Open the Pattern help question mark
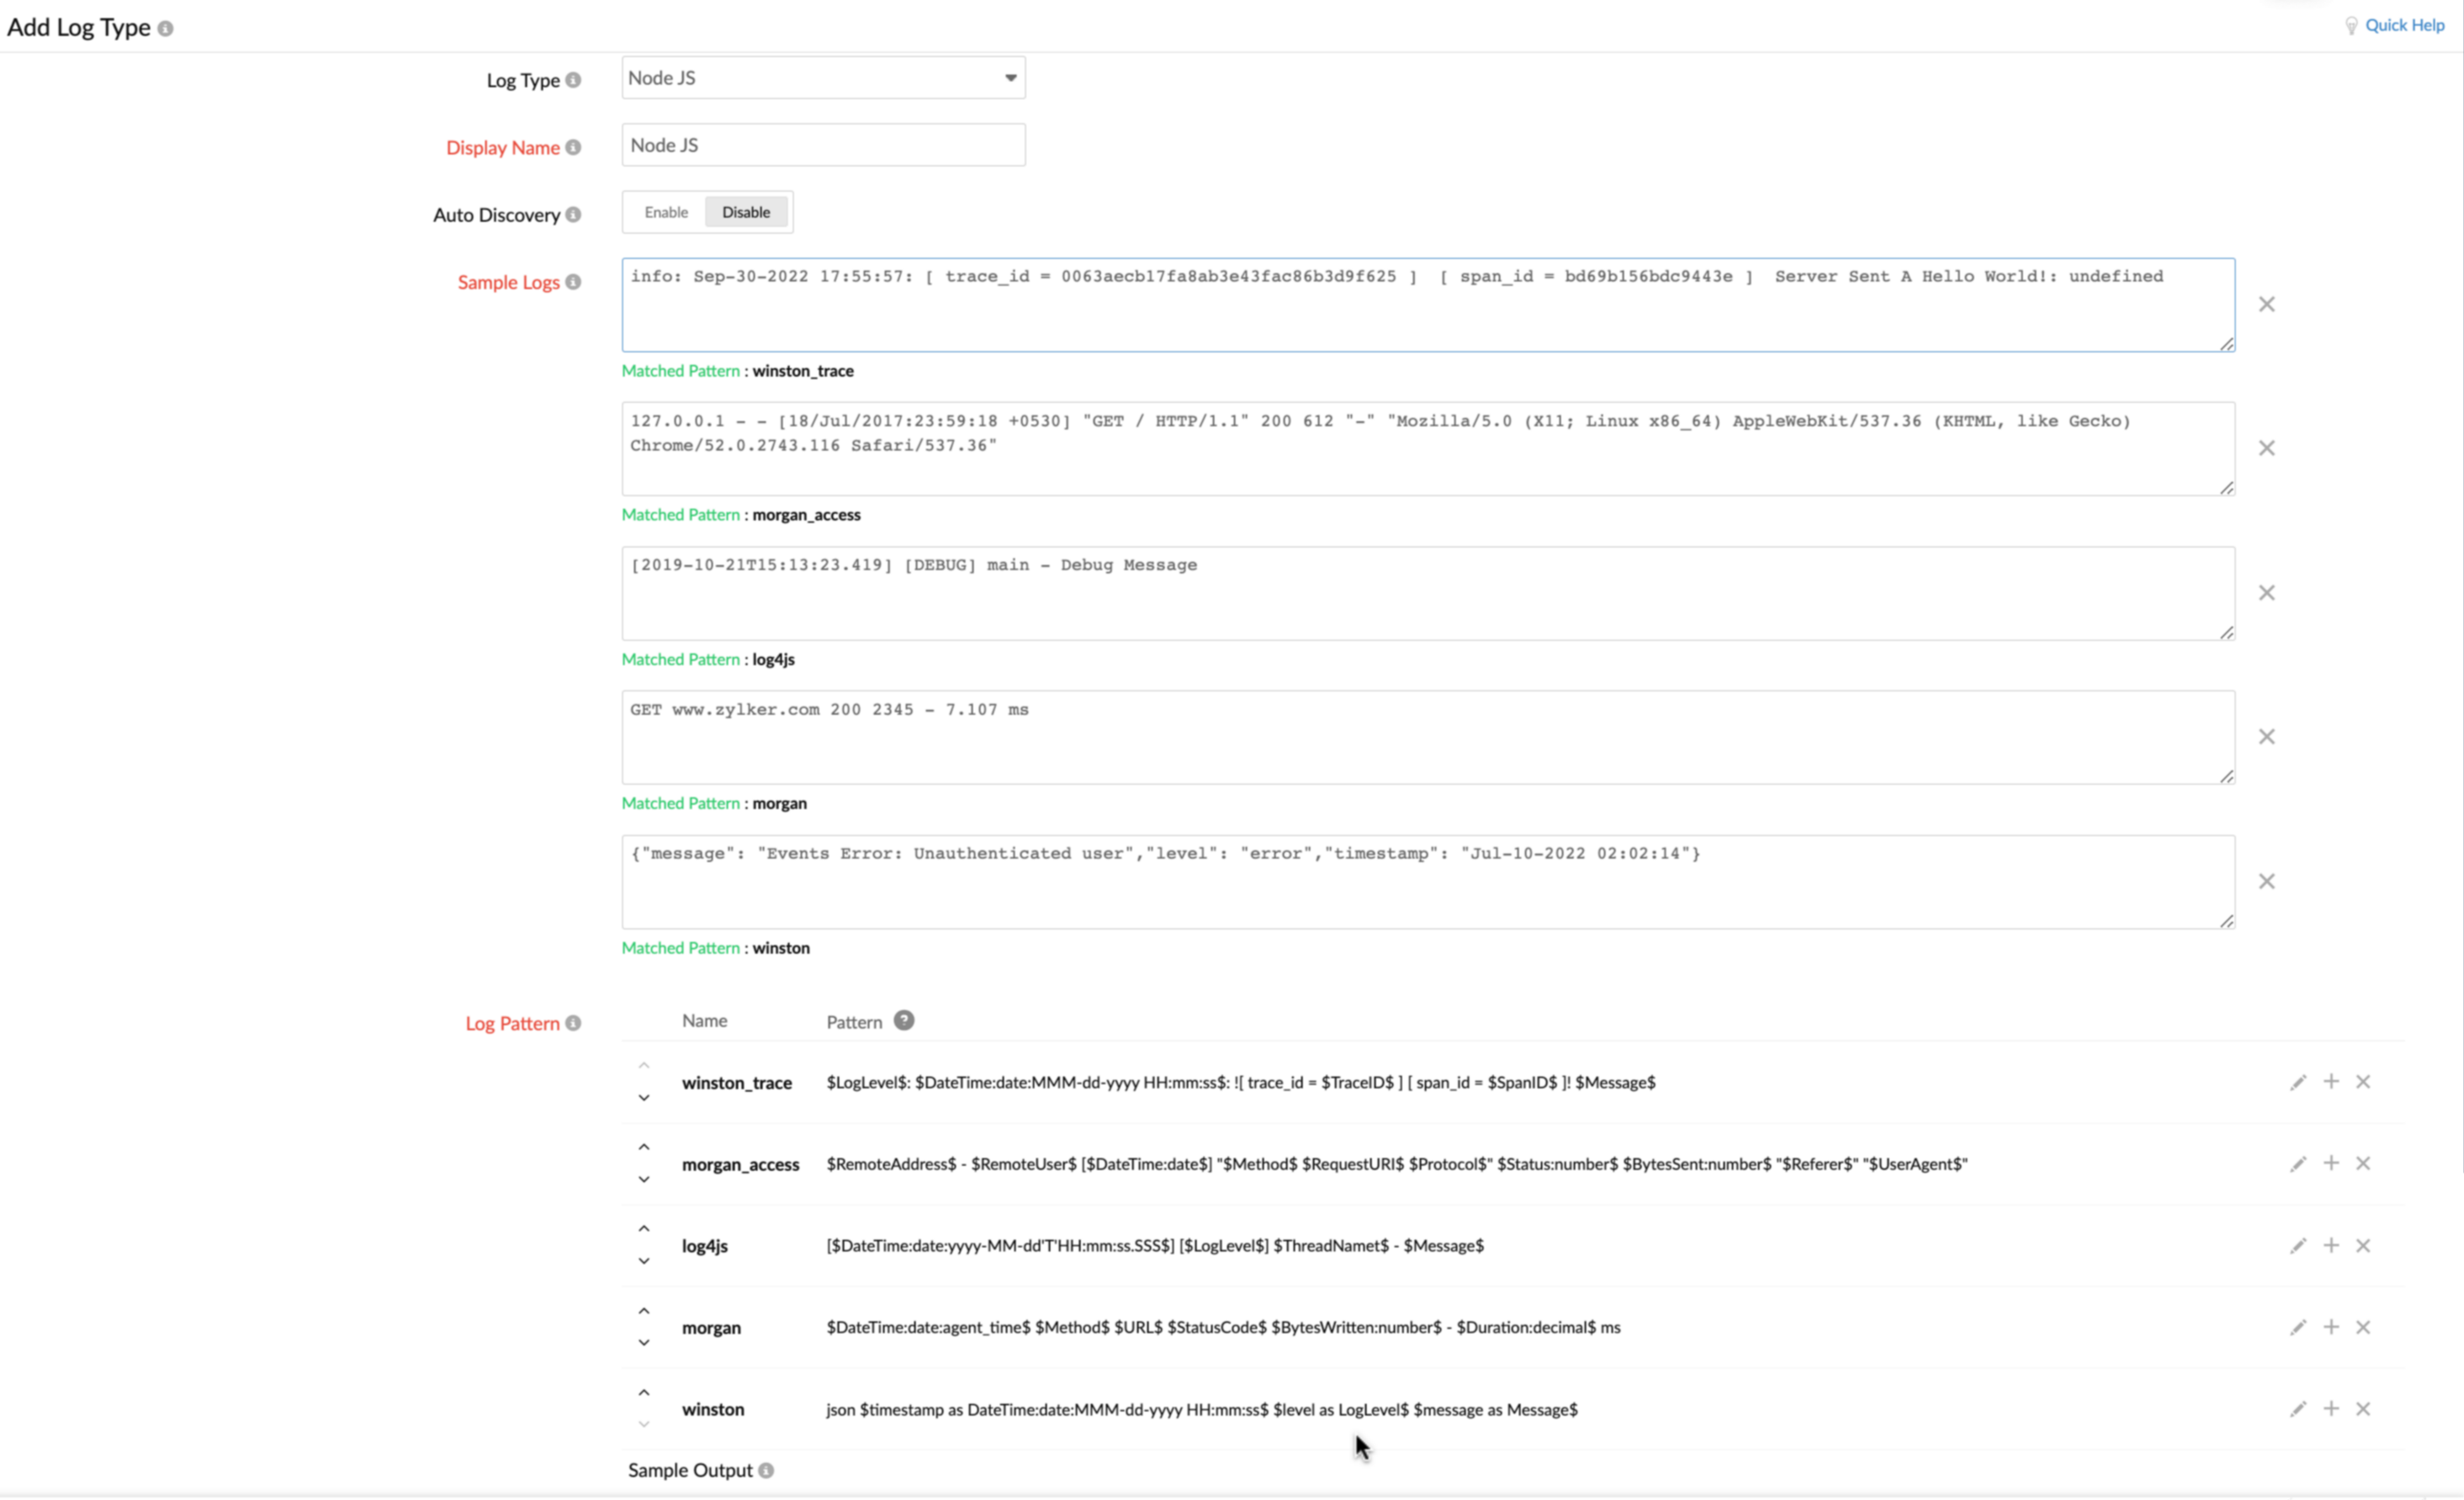 (x=903, y=1020)
